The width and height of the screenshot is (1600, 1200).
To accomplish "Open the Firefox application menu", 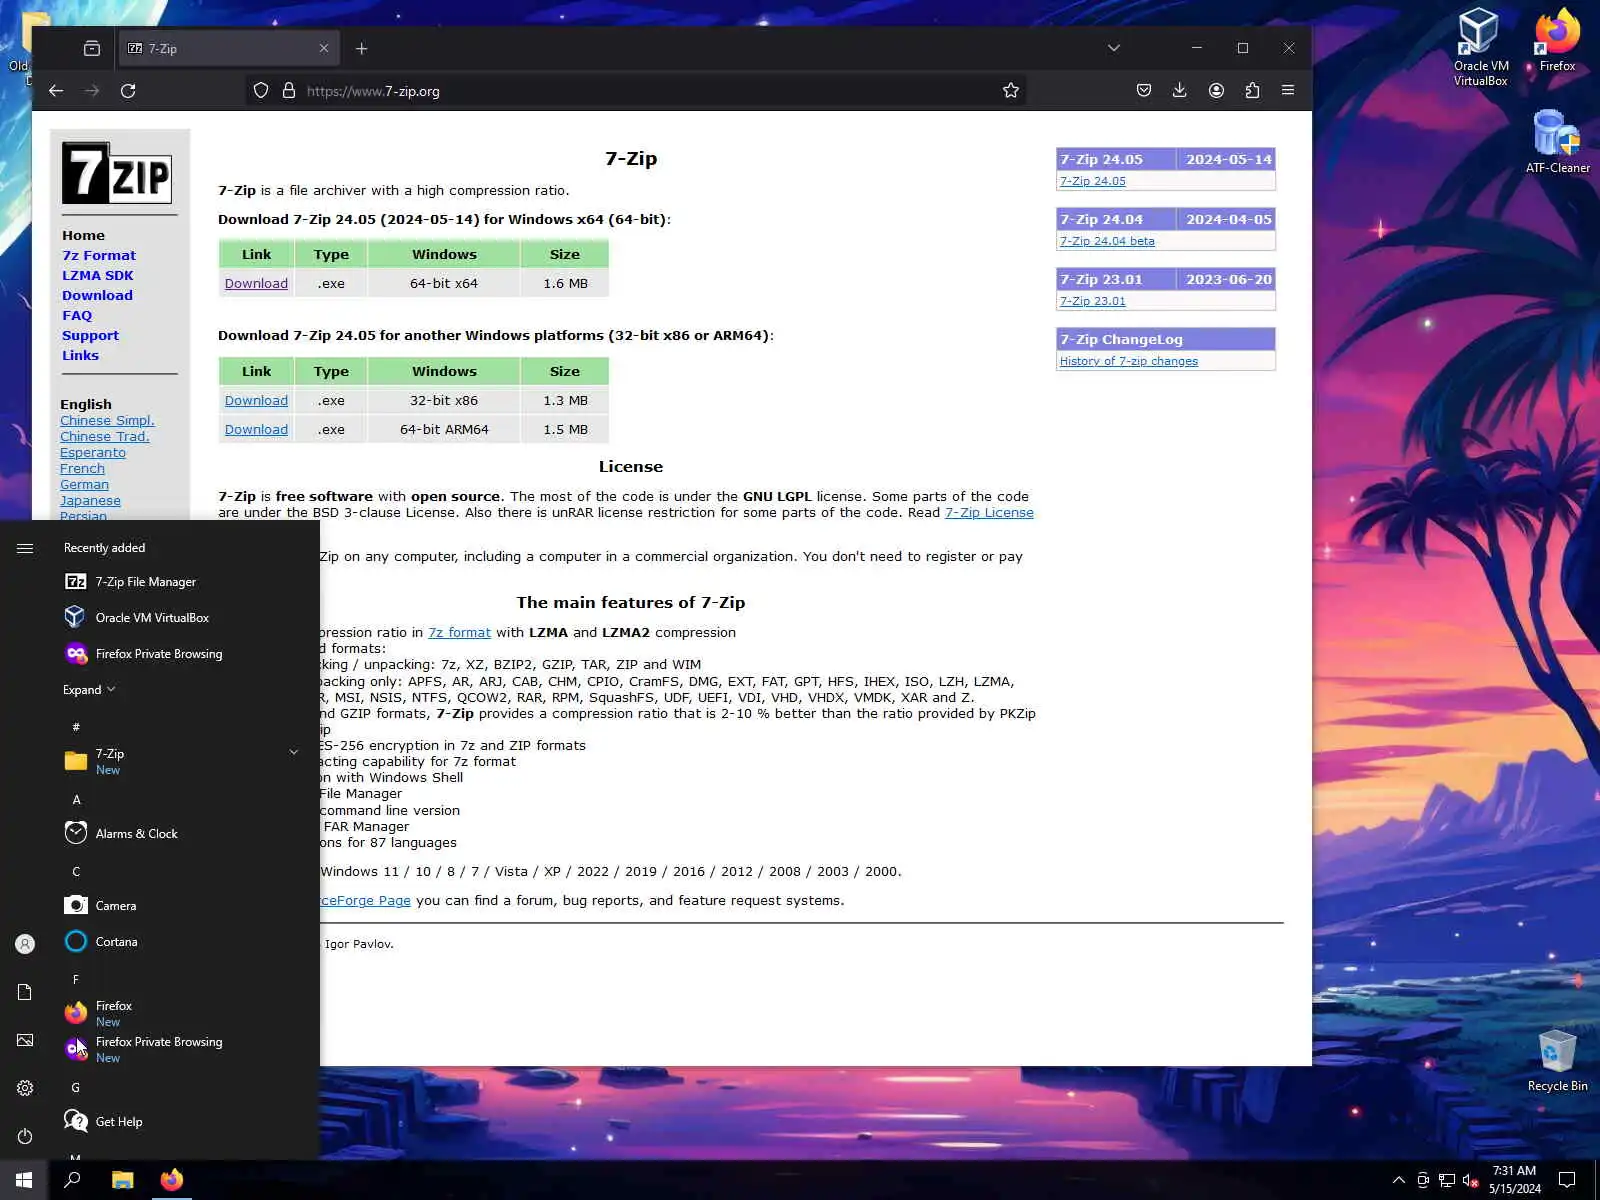I will tap(1288, 91).
